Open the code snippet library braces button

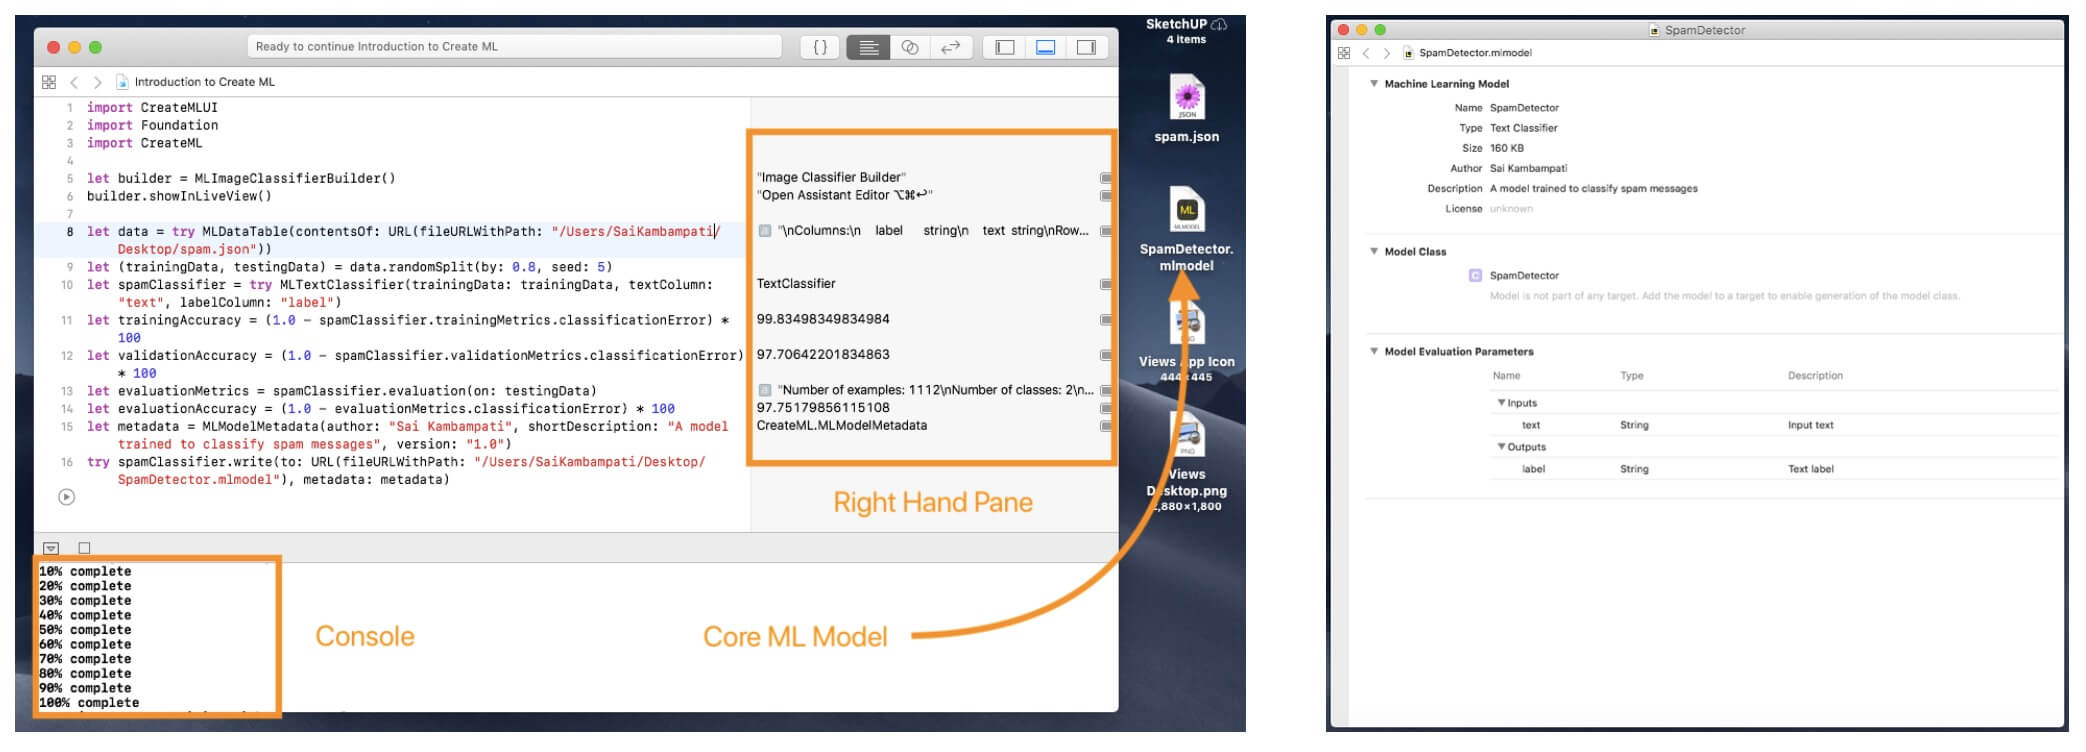pyautogui.click(x=820, y=47)
